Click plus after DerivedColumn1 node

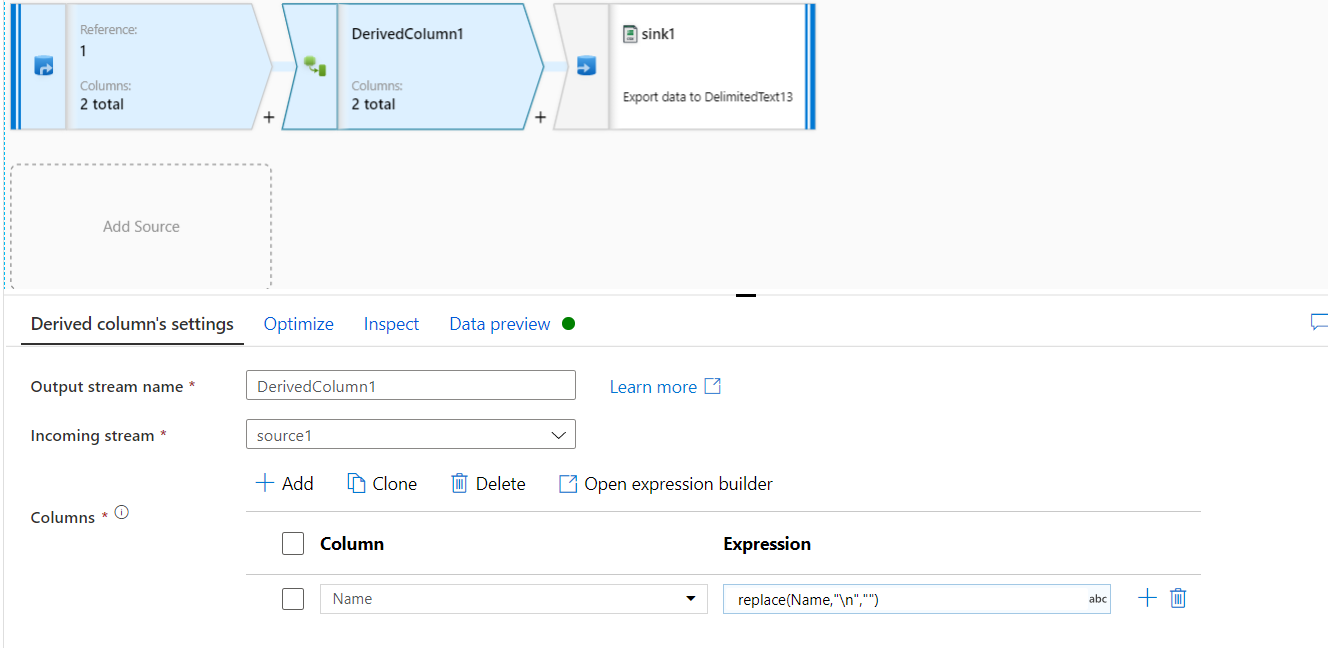(540, 118)
